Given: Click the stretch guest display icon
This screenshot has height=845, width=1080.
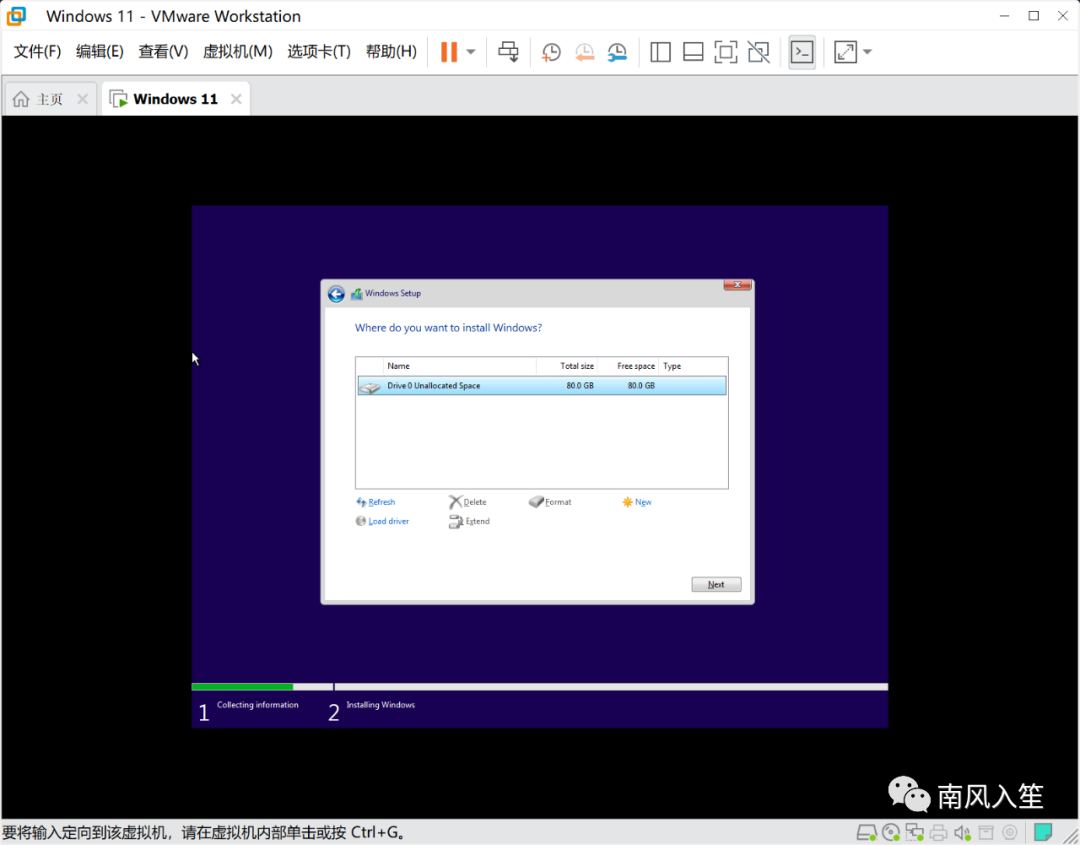Looking at the screenshot, I should pyautogui.click(x=845, y=52).
